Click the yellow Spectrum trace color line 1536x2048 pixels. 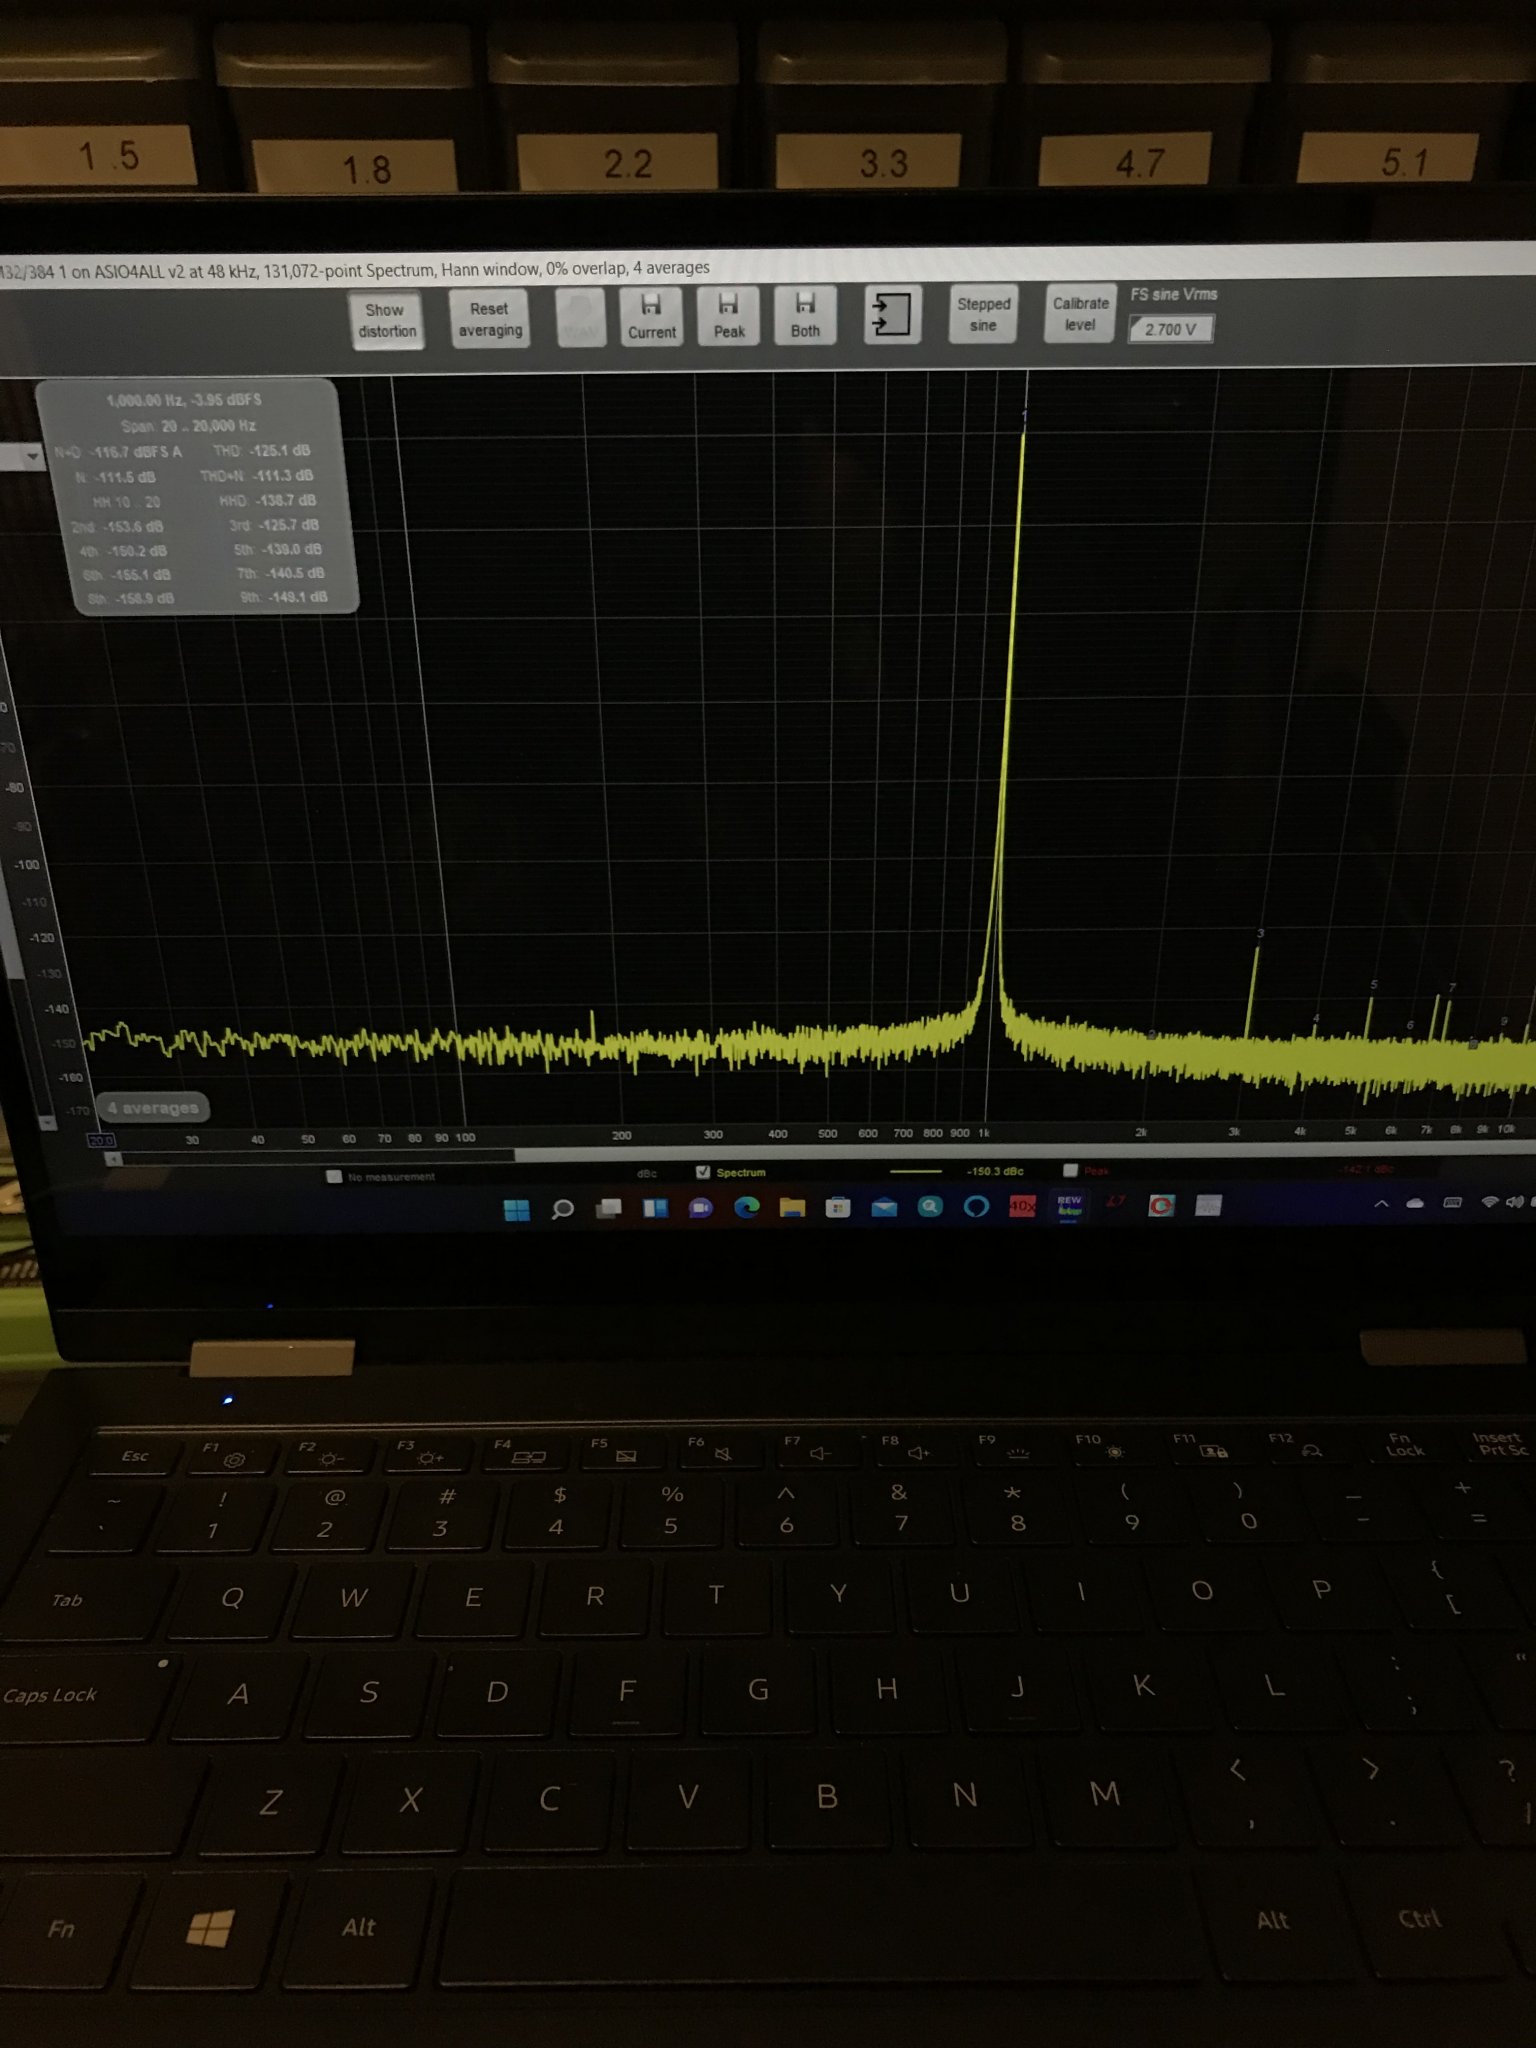(x=915, y=1171)
